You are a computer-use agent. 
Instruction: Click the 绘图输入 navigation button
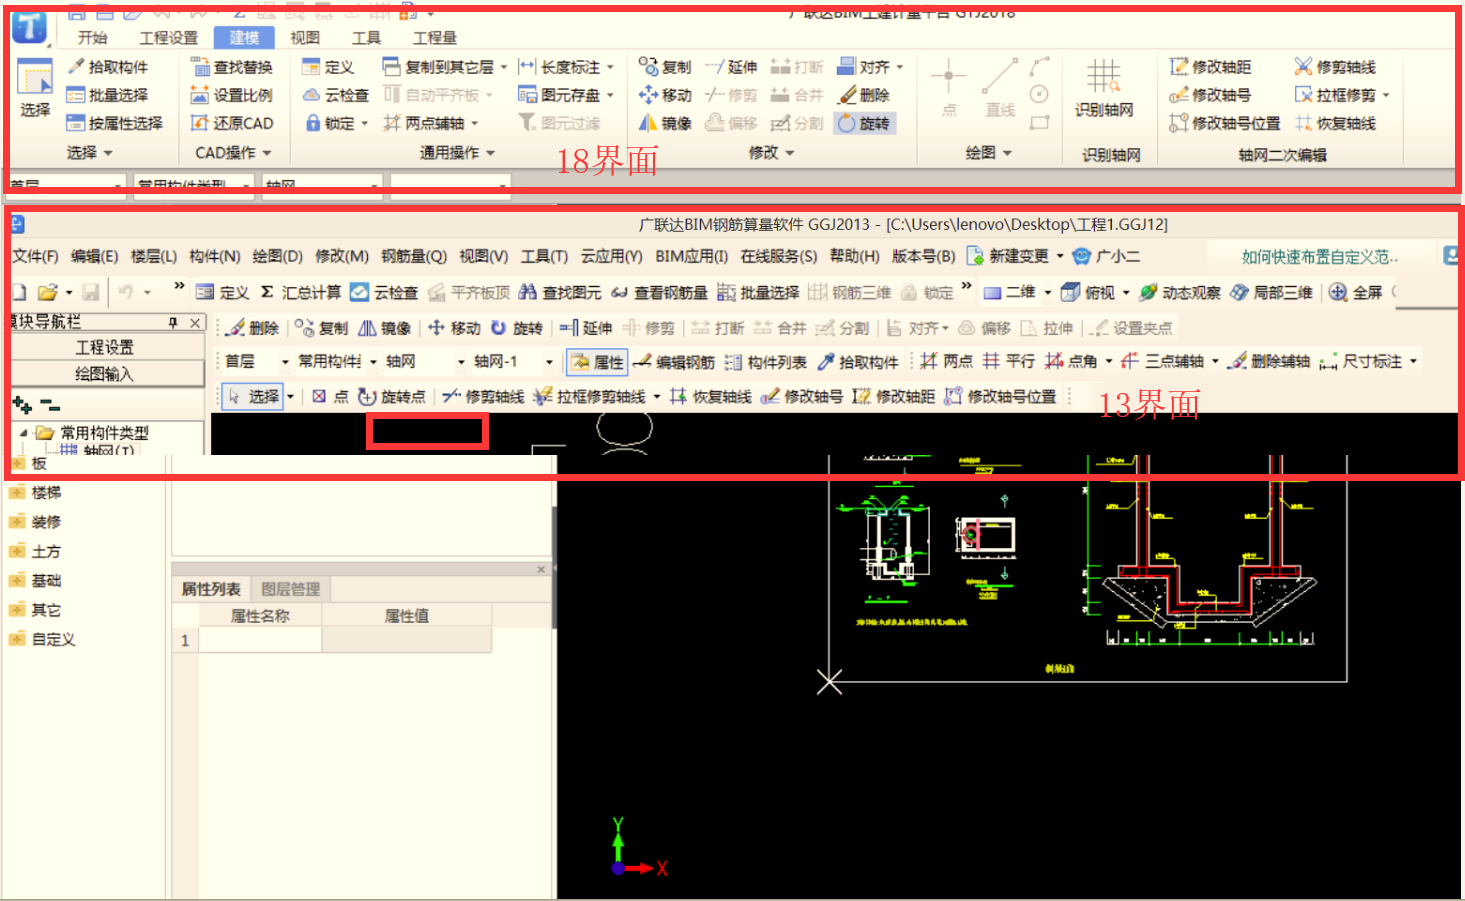[x=104, y=374]
